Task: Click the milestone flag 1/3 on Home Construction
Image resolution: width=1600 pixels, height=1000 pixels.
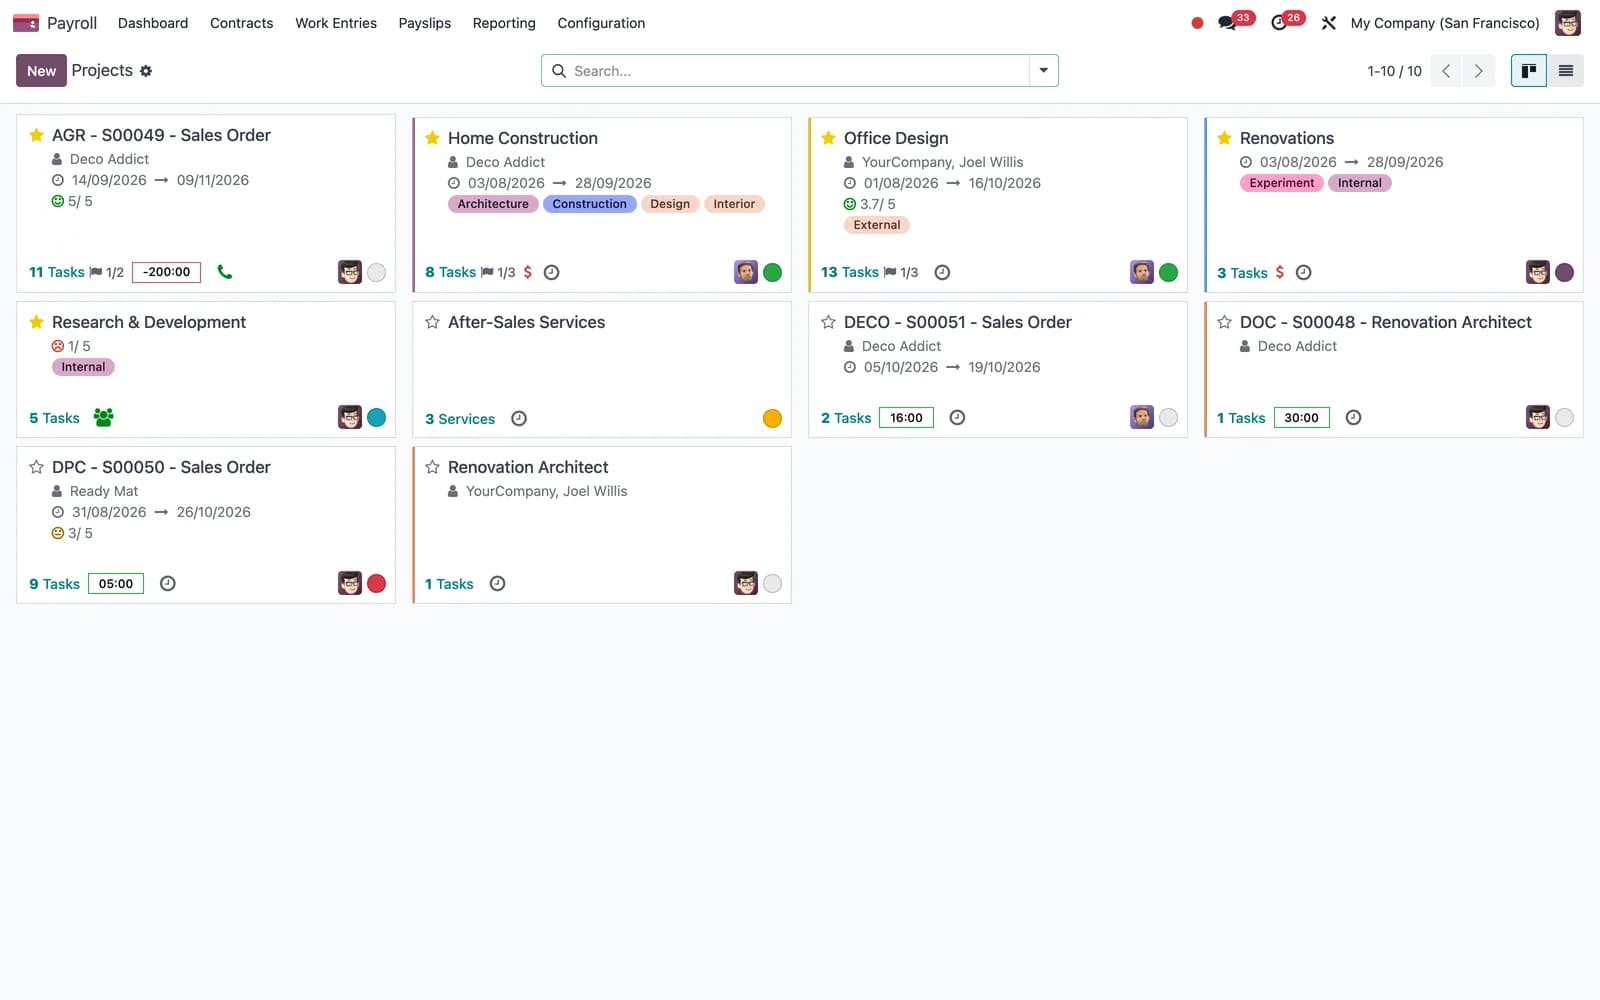Action: 498,272
